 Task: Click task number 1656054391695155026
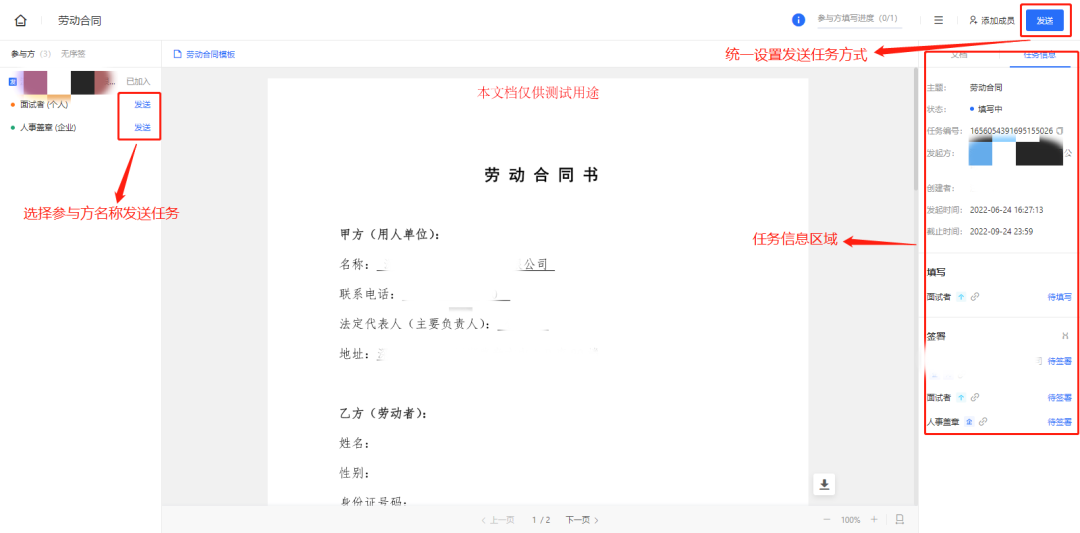pos(1011,130)
